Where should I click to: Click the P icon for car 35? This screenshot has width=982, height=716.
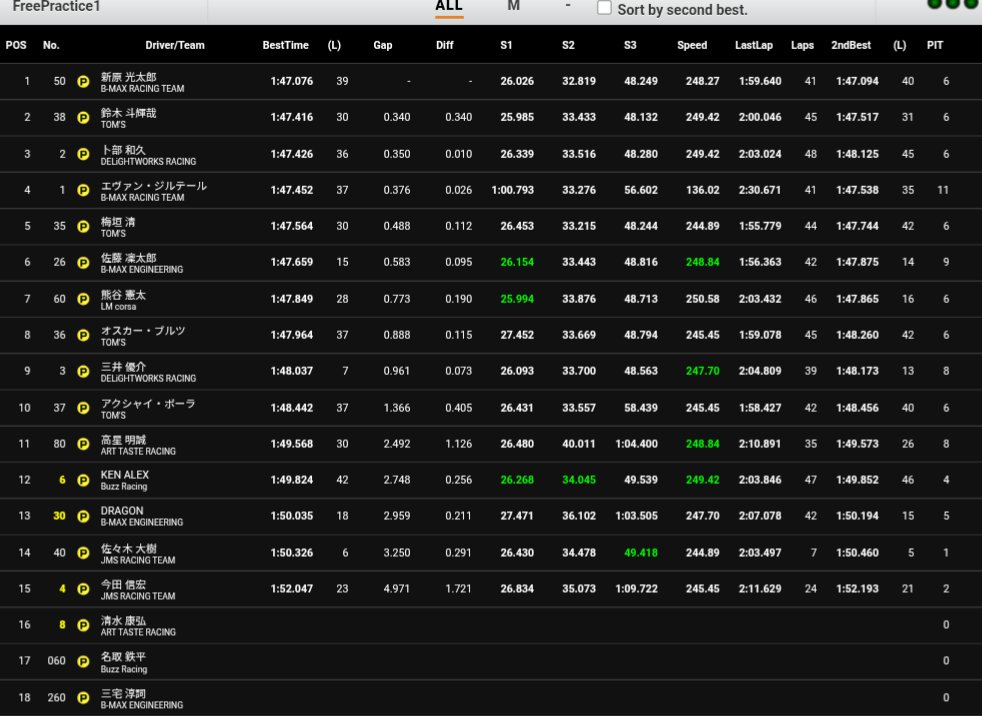[x=83, y=226]
